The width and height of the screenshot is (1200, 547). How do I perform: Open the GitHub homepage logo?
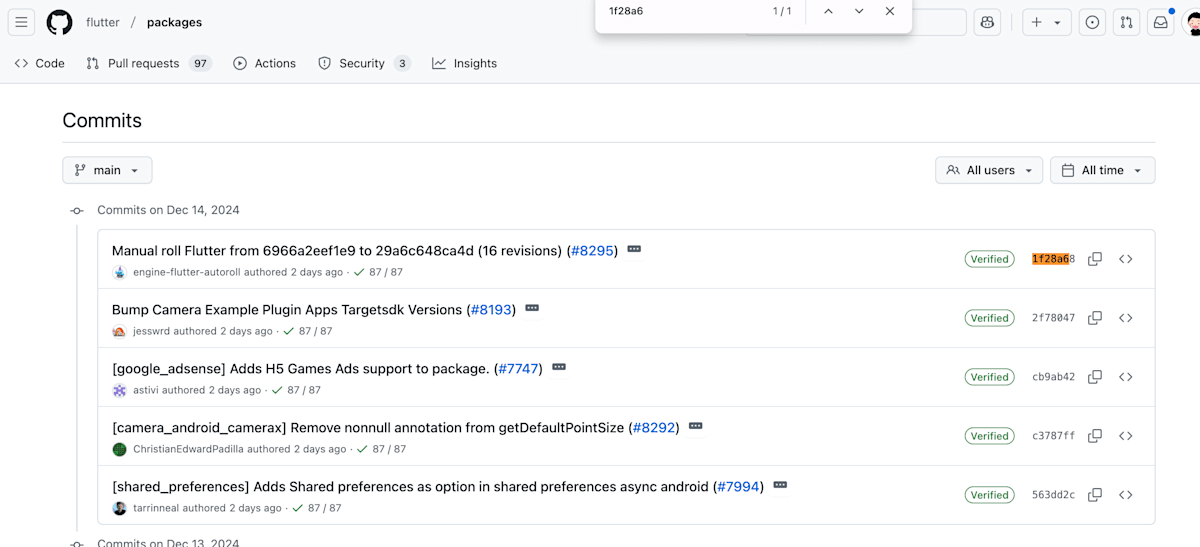59,22
